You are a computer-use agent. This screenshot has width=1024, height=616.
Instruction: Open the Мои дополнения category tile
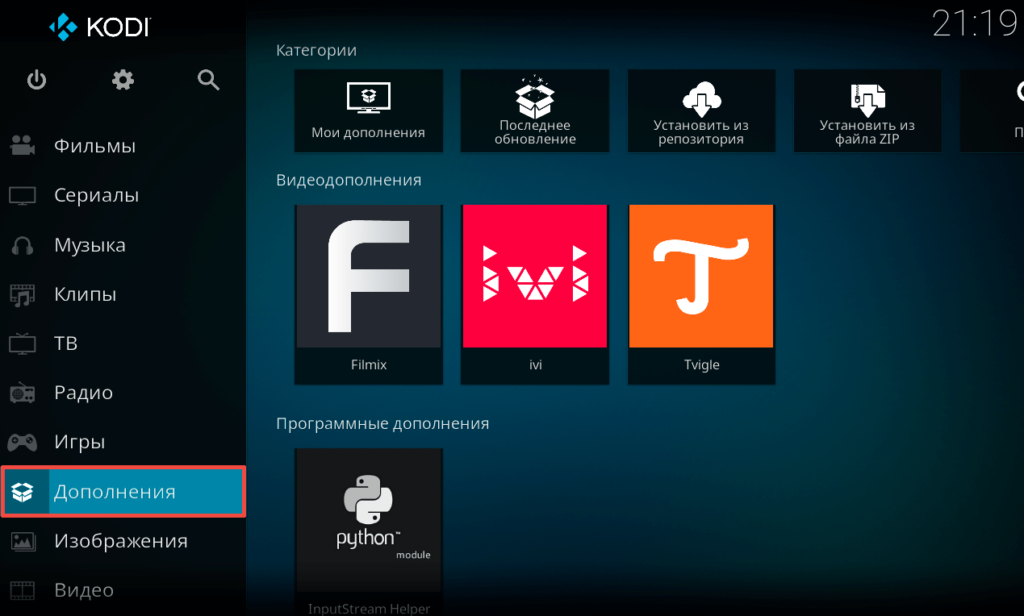(368, 110)
